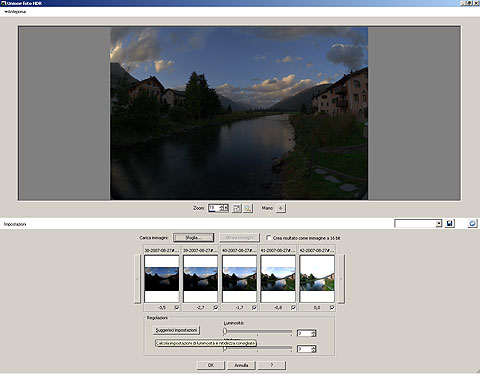Click the zoom value dropdown arrow
Viewport: 480px width, 374px height.
click(x=226, y=208)
